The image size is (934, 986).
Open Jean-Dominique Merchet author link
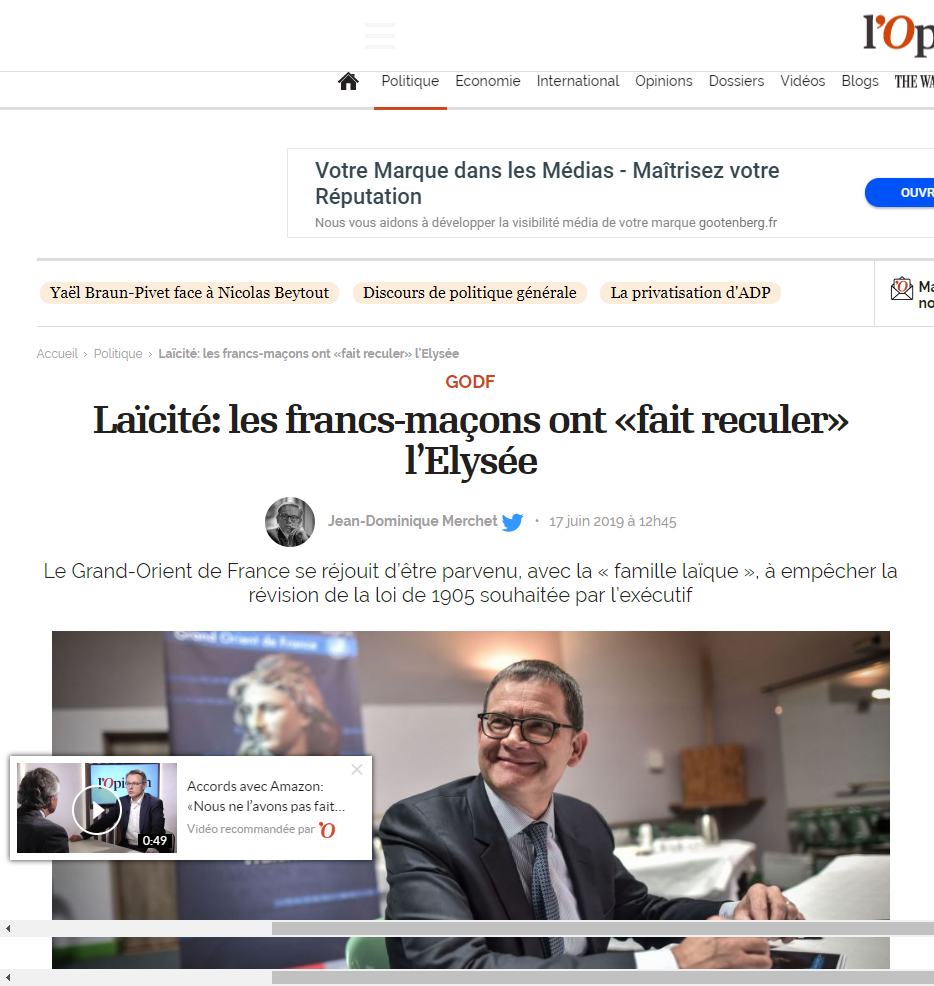(x=412, y=521)
